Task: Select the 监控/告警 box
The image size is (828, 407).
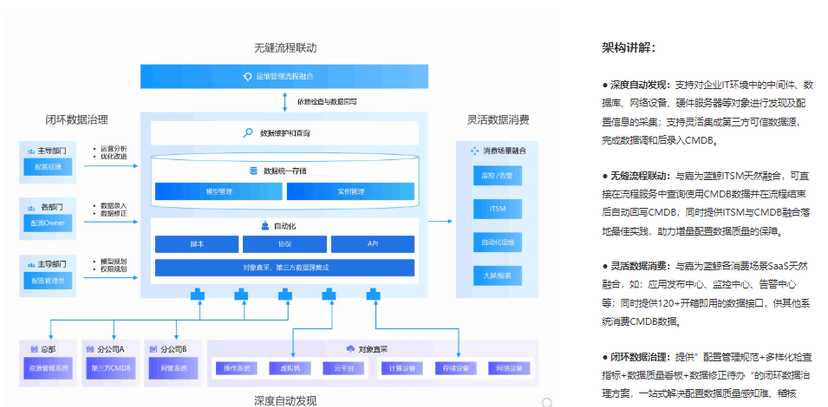Action: (x=497, y=175)
